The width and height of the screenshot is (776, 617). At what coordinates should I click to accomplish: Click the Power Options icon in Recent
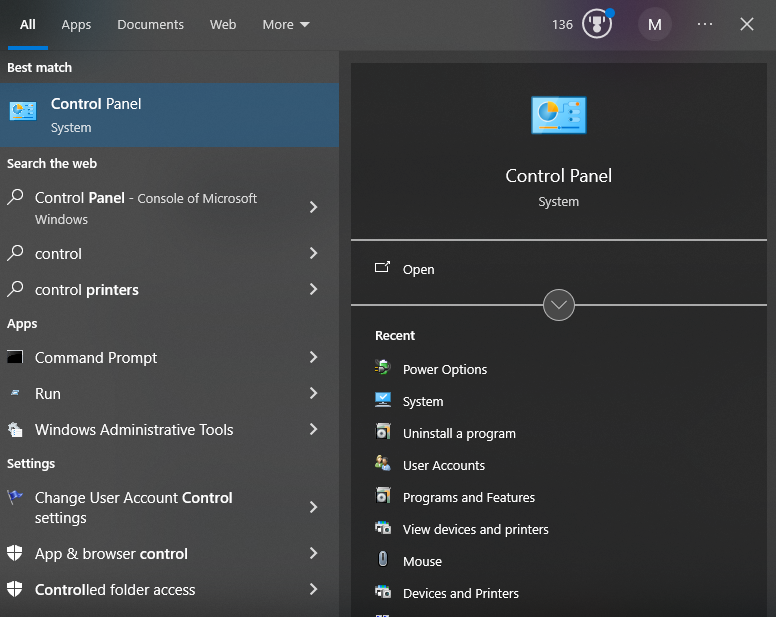click(x=382, y=369)
